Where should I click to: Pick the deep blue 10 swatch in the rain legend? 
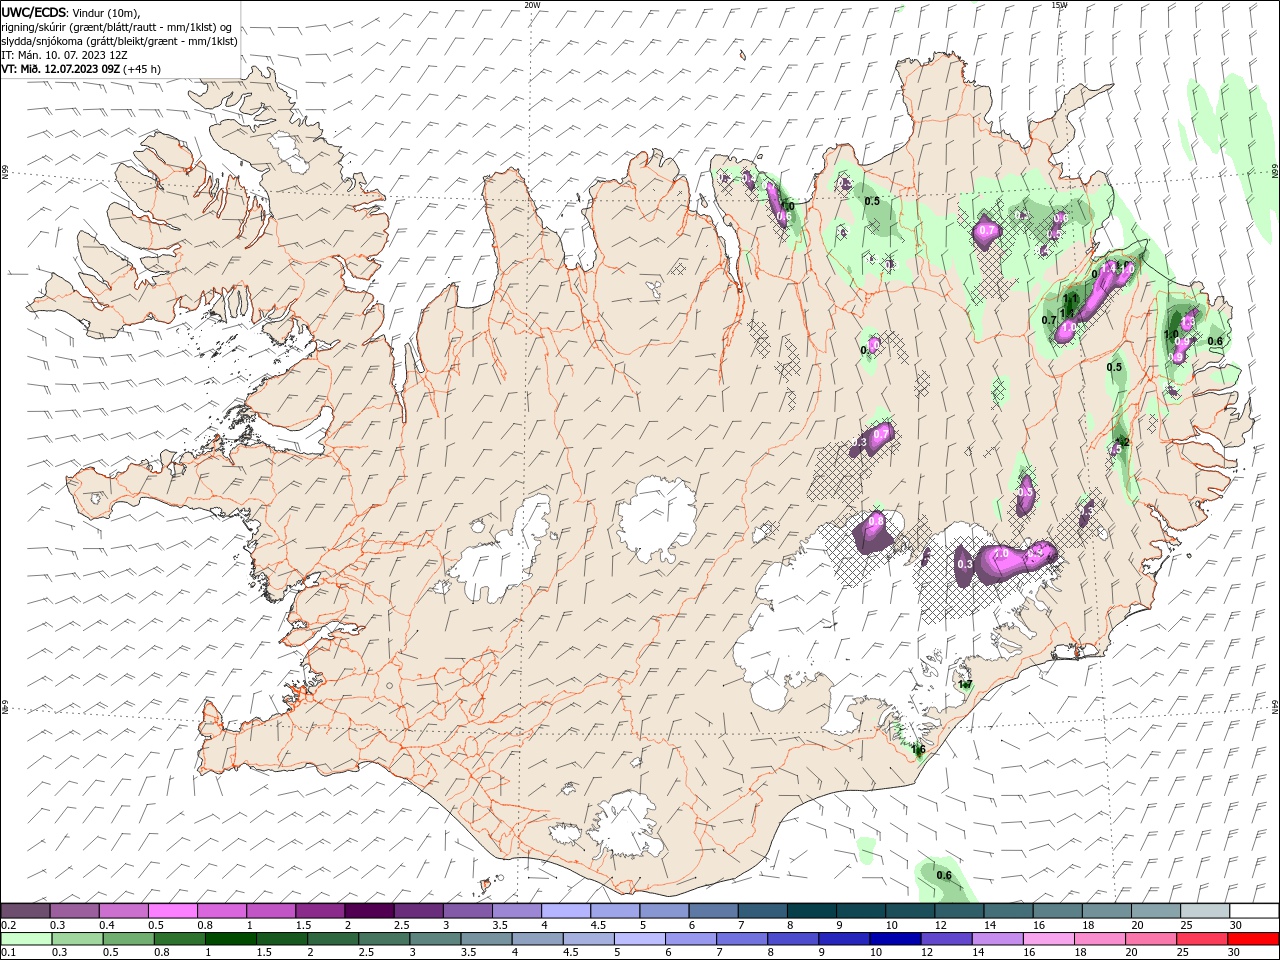click(896, 939)
